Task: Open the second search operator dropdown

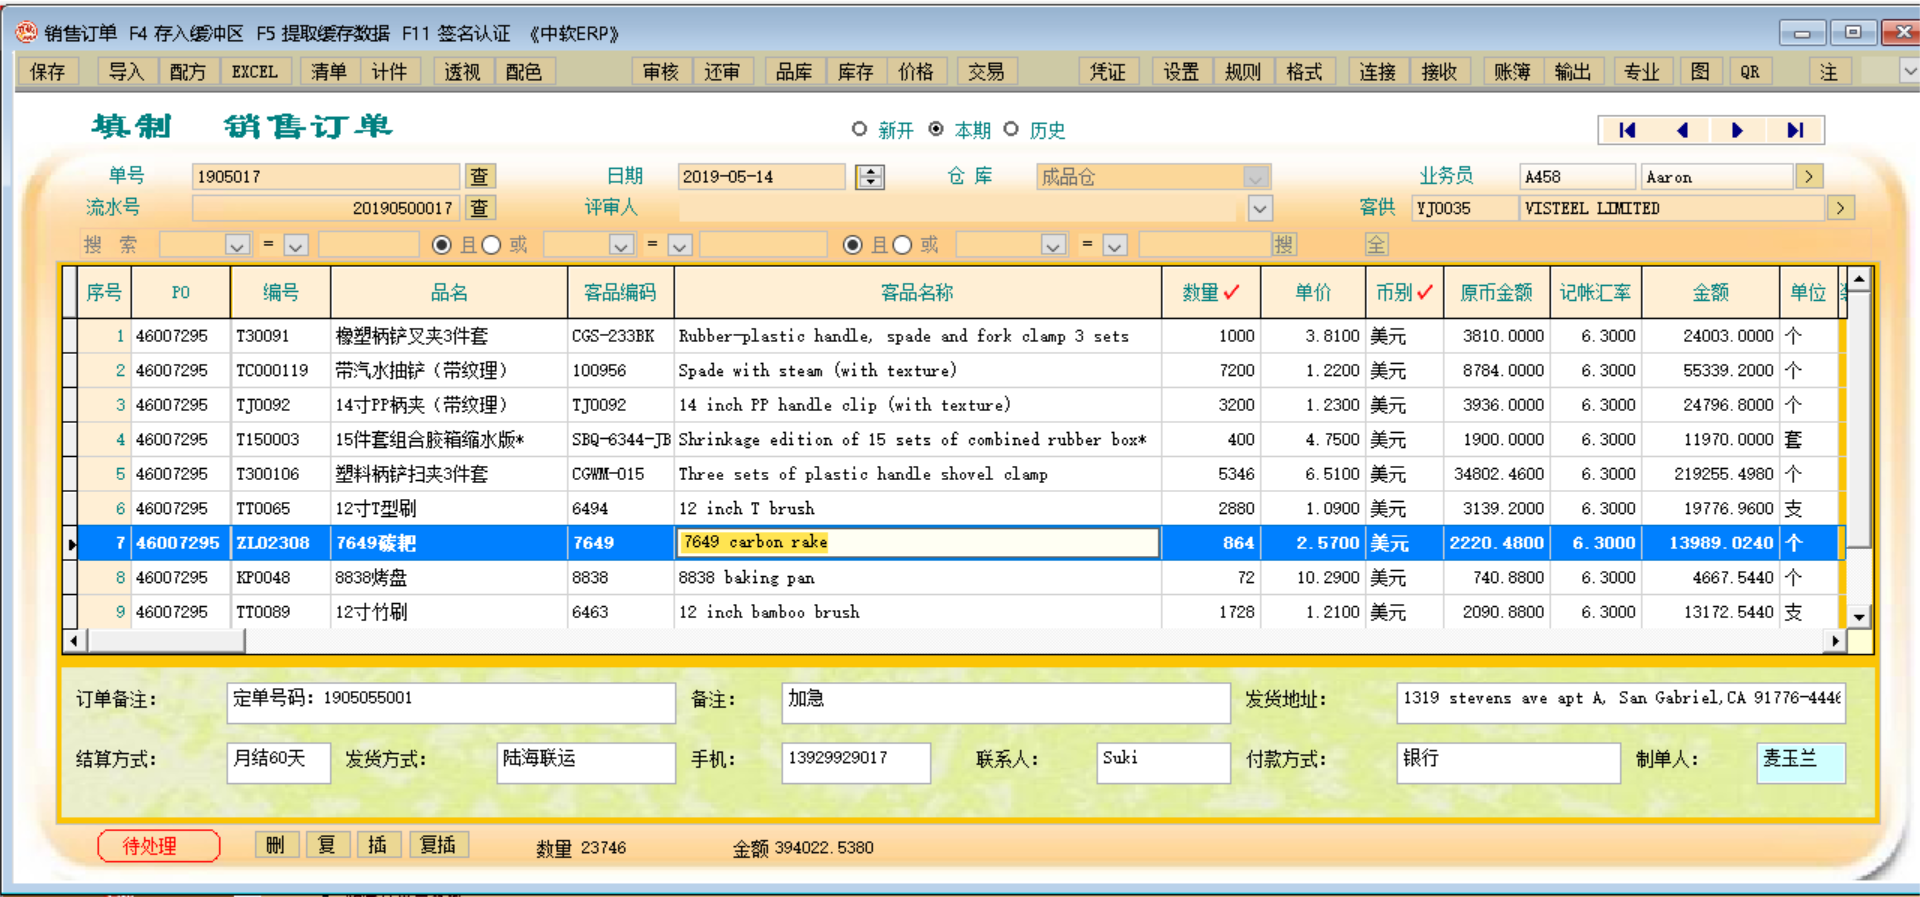Action: pyautogui.click(x=680, y=245)
